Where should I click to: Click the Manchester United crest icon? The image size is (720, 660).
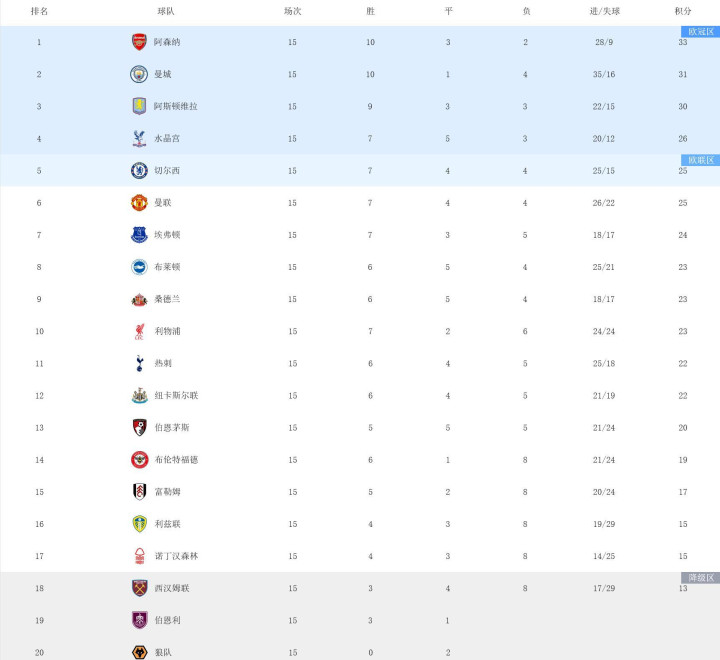139,203
